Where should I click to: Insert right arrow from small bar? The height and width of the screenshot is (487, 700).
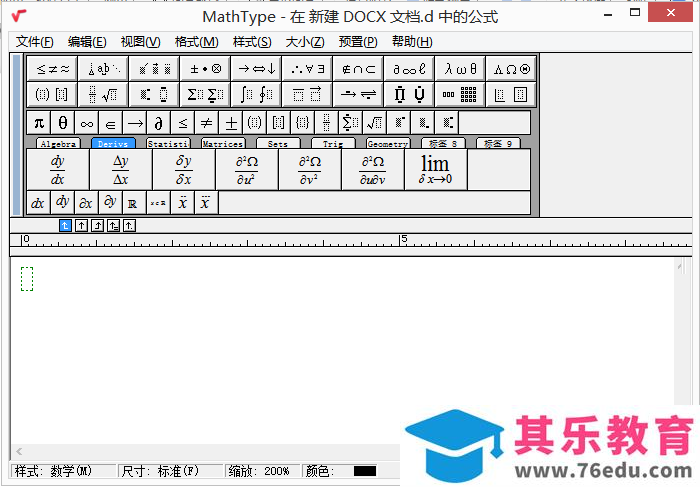coord(135,123)
